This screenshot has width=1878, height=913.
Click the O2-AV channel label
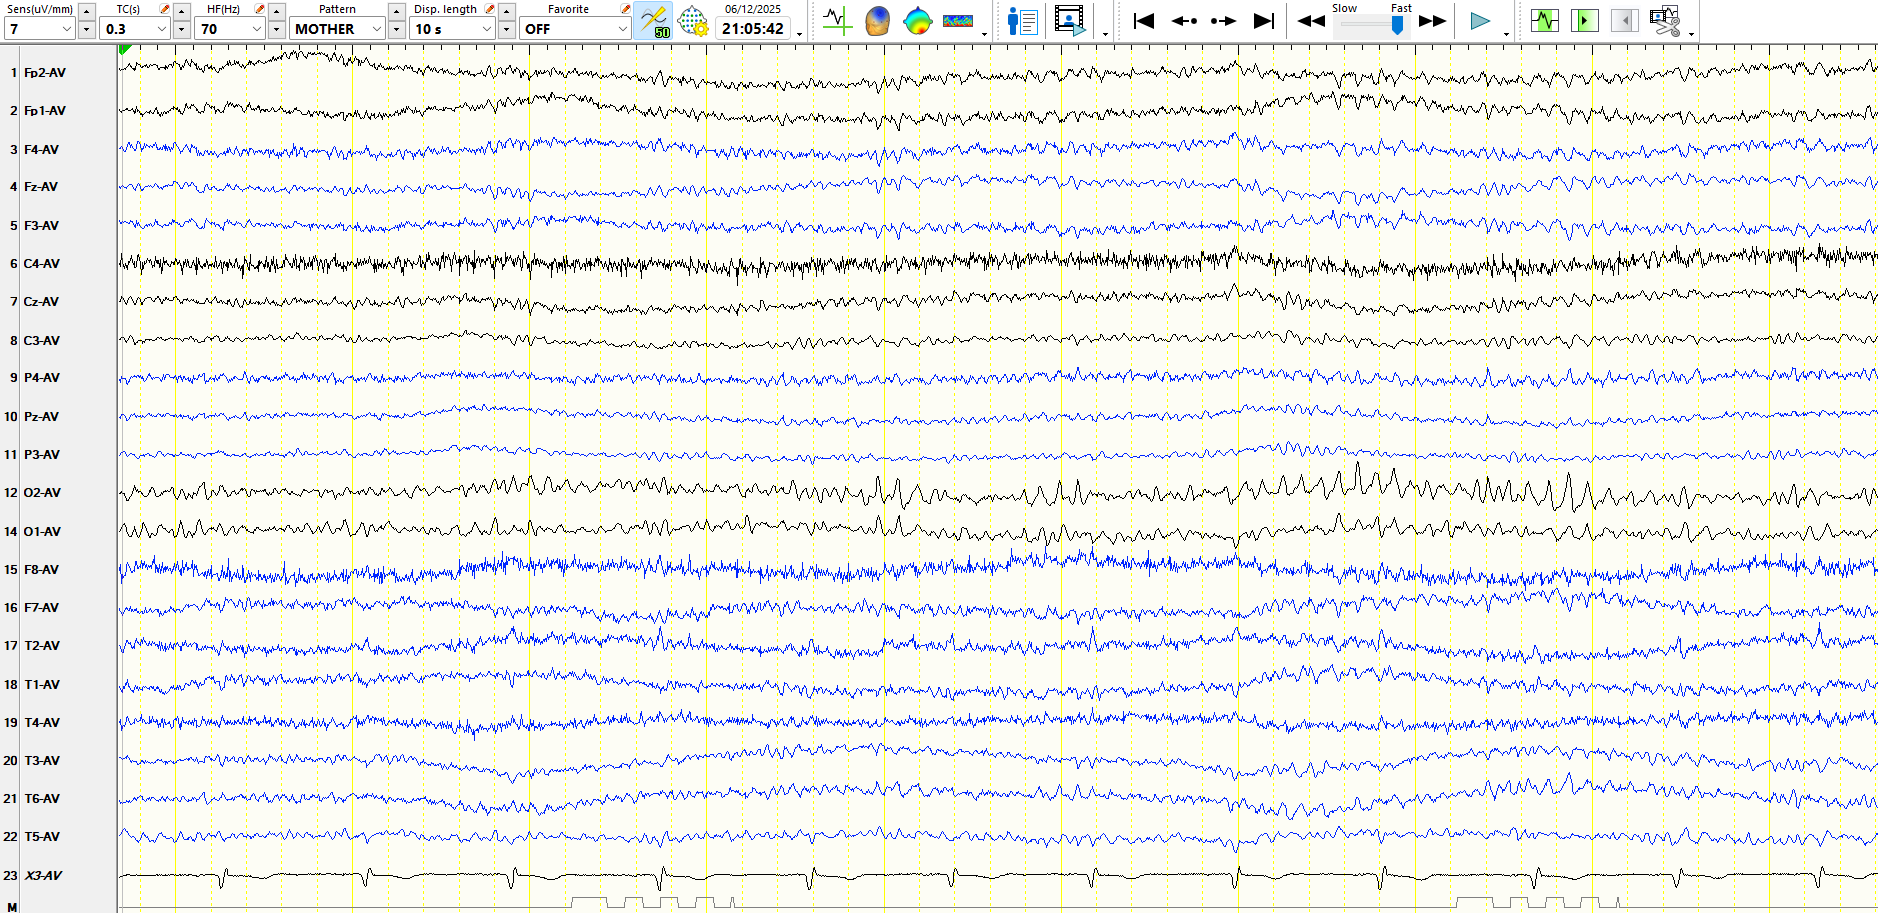42,493
